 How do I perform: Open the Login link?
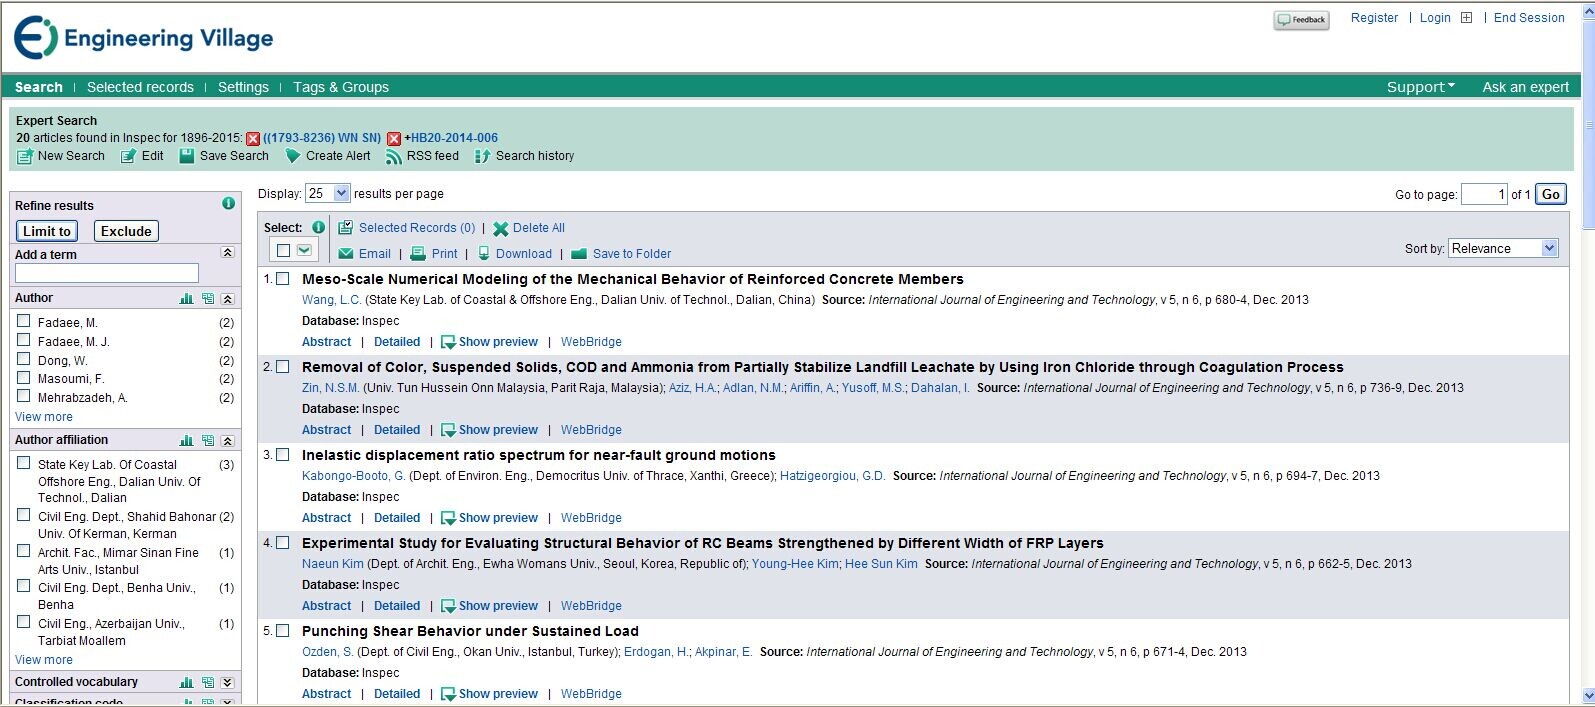point(1435,18)
